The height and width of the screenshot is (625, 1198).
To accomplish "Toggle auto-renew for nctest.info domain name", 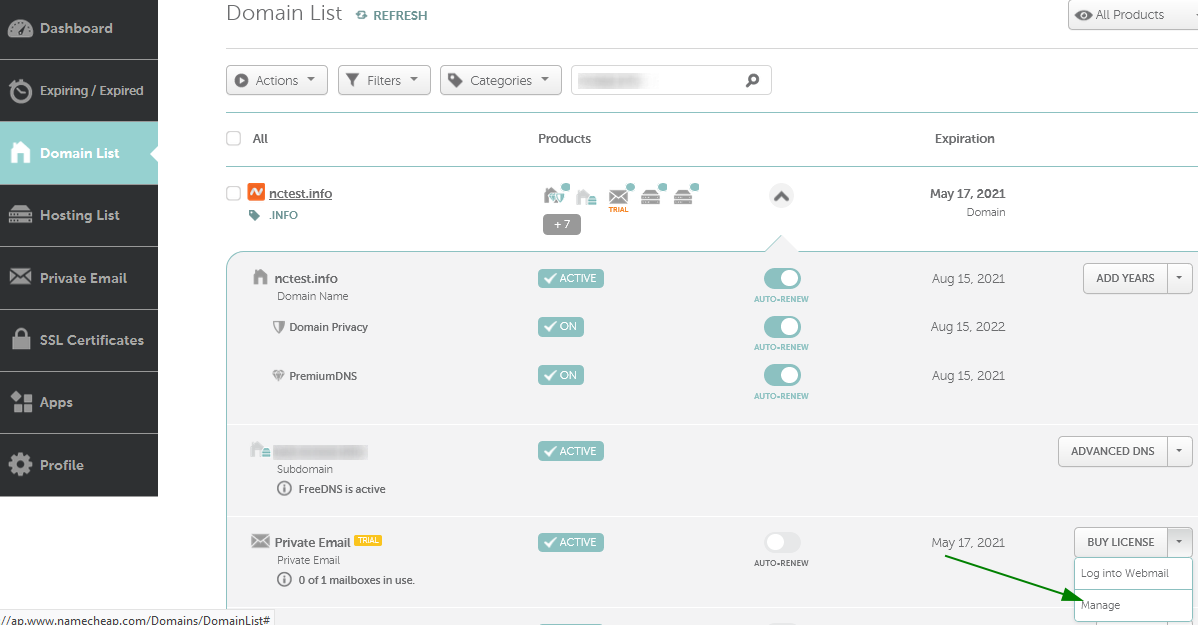I will 782,278.
